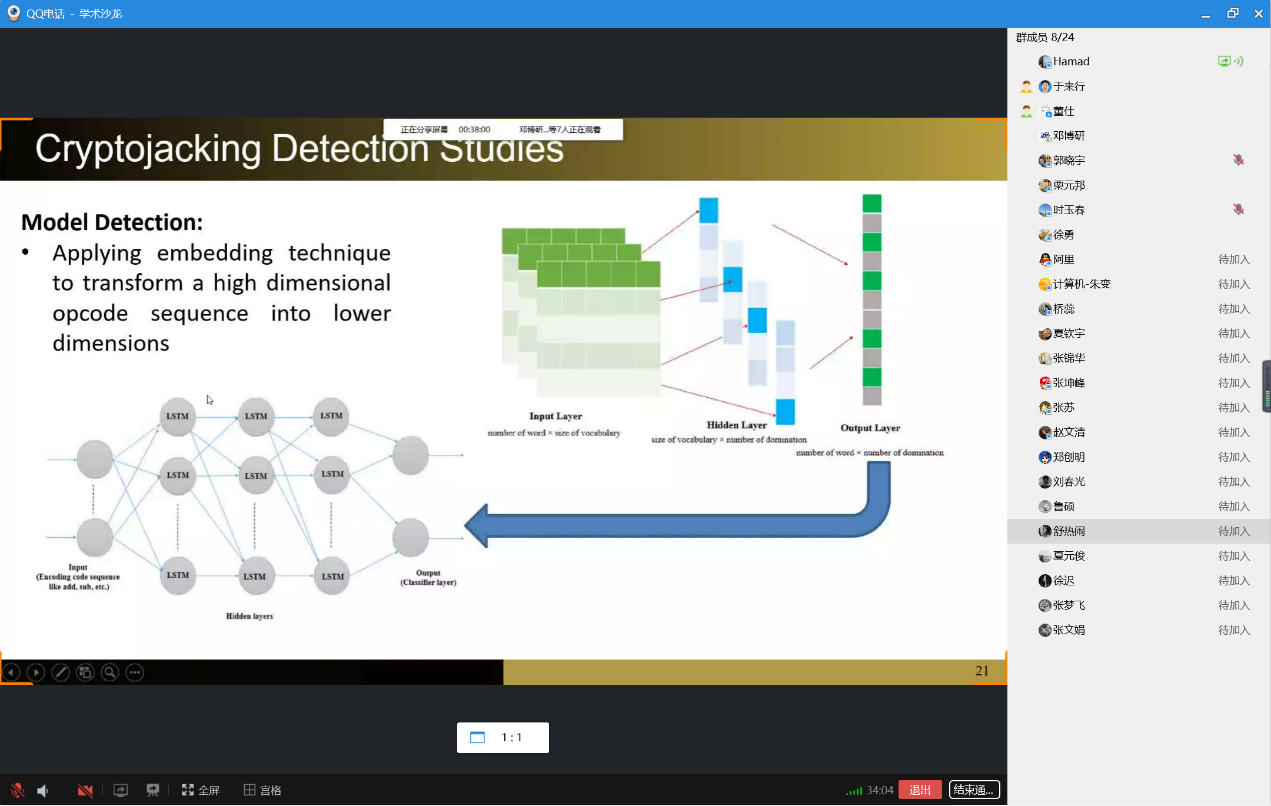Click 赵文洁's avatar
1271x806 pixels.
pyautogui.click(x=1045, y=432)
